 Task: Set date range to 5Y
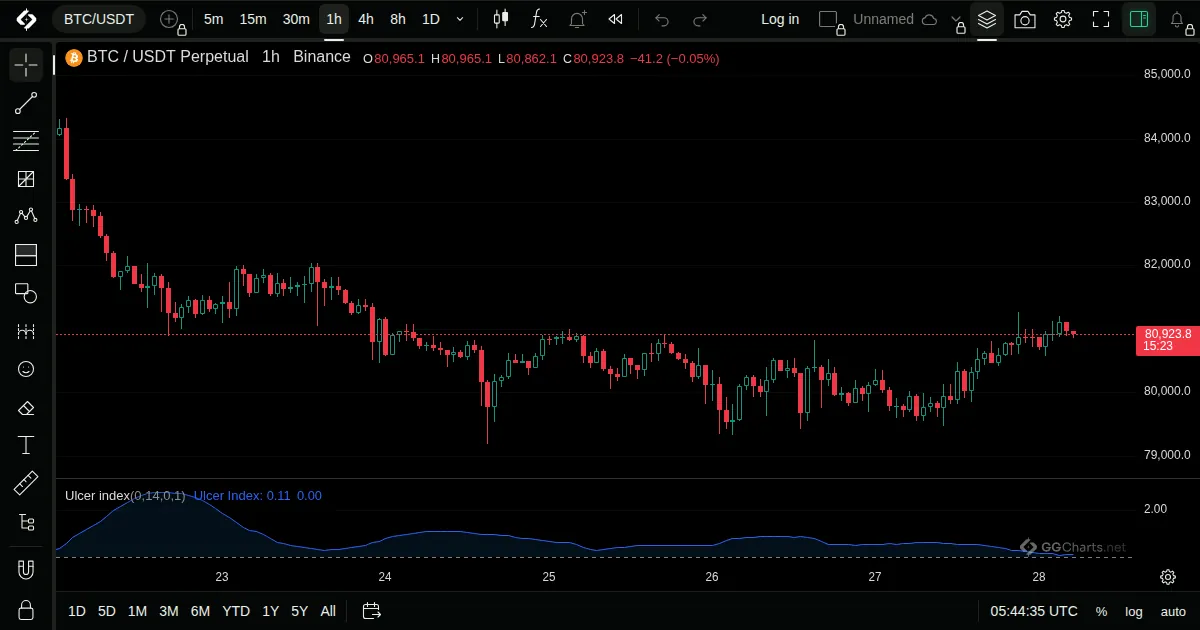(x=299, y=611)
